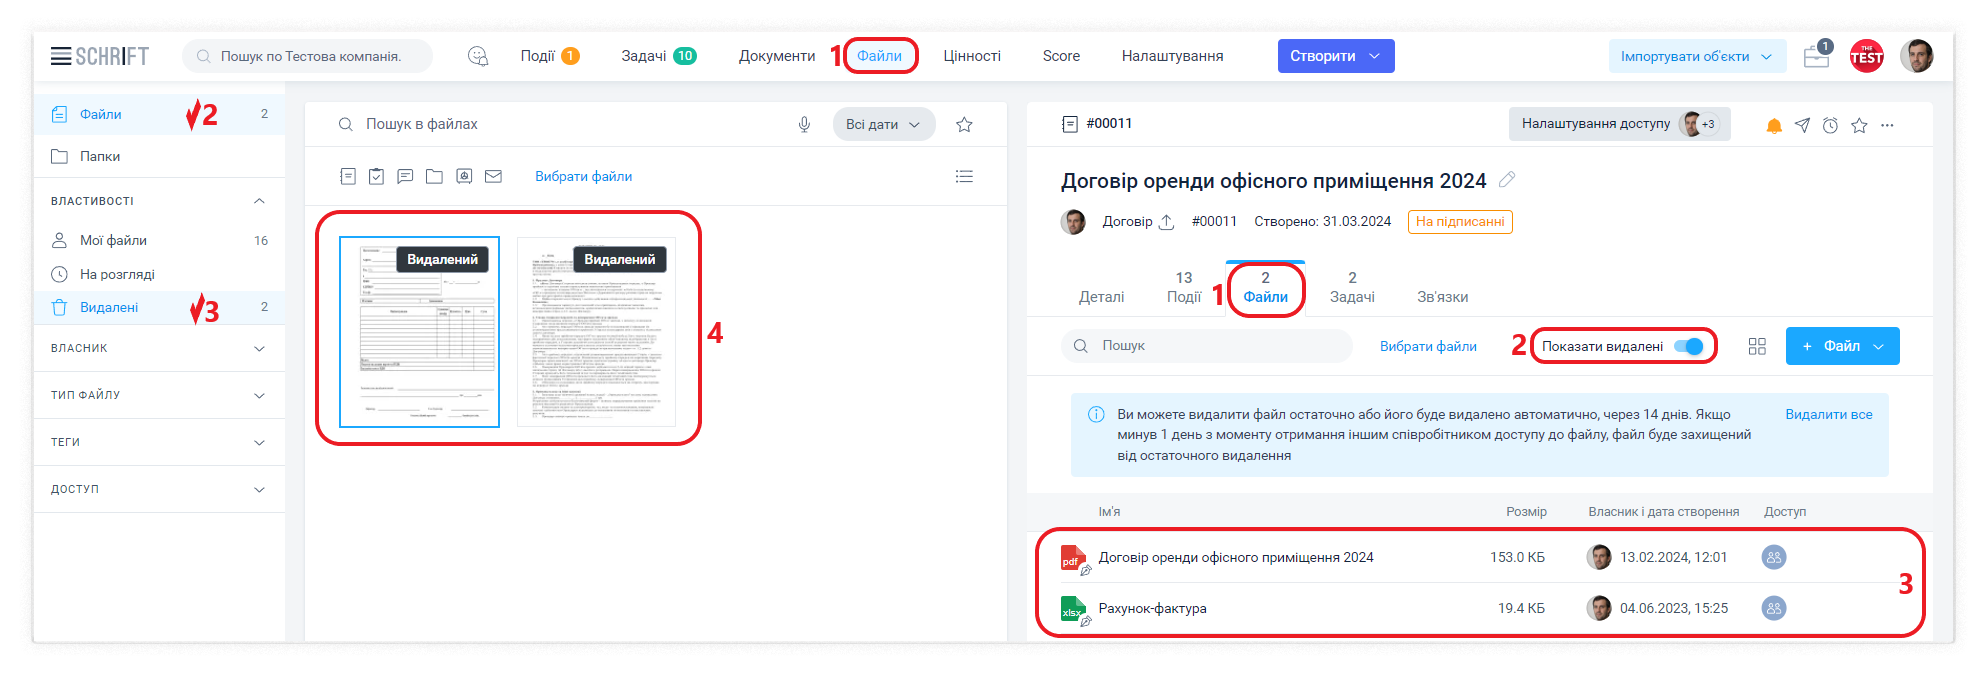Open the 'Всі дати' date dropdown
Screen dimensions: 1987x673
(x=883, y=124)
